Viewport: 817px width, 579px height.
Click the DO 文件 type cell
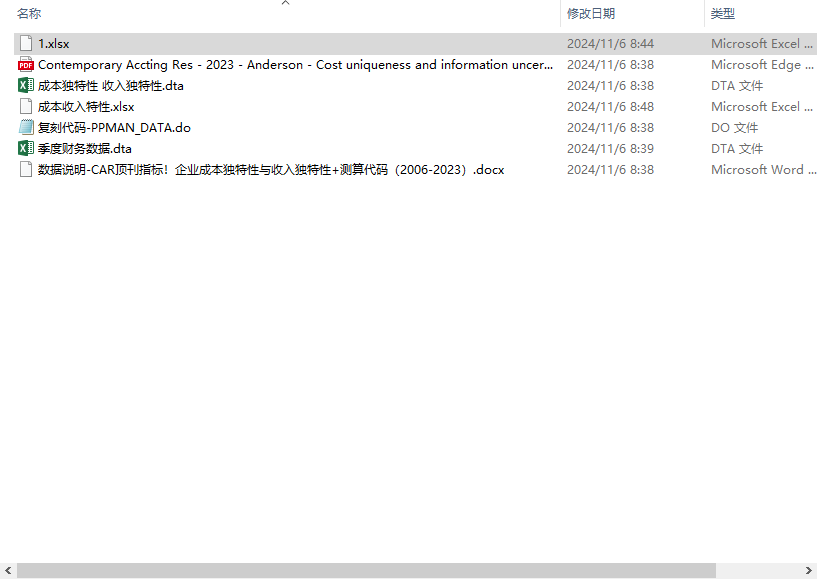(735, 128)
